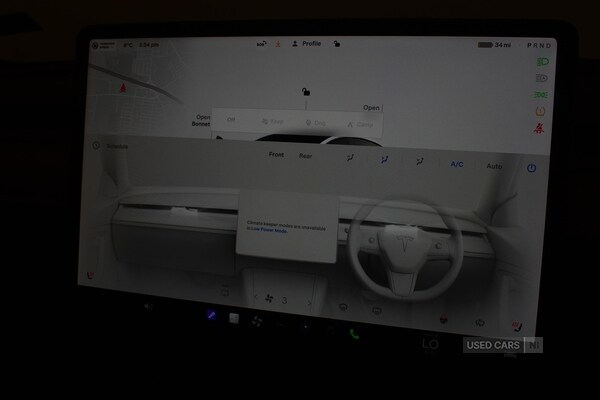The width and height of the screenshot is (600, 400).
Task: Tap the blue climate power button
Action: coord(532,168)
